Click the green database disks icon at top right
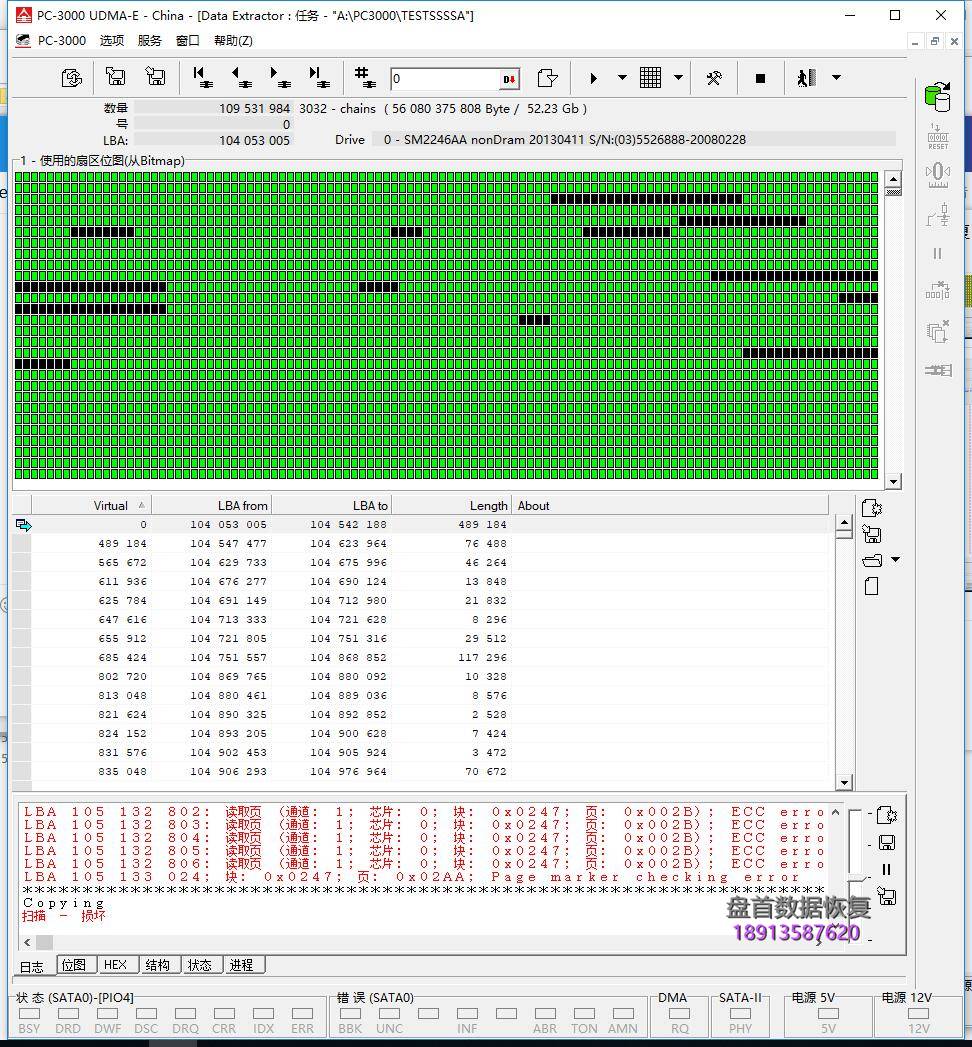 coord(938,97)
